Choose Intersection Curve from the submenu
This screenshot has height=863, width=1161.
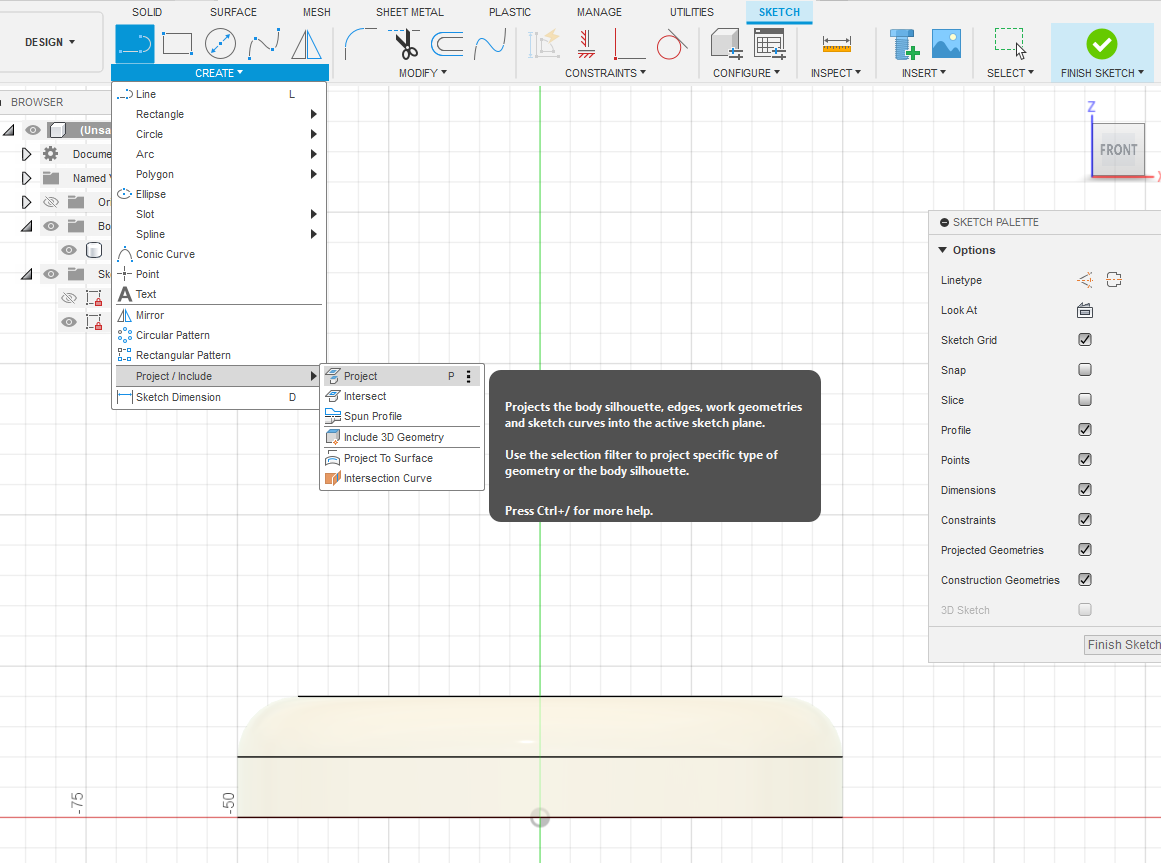point(387,478)
